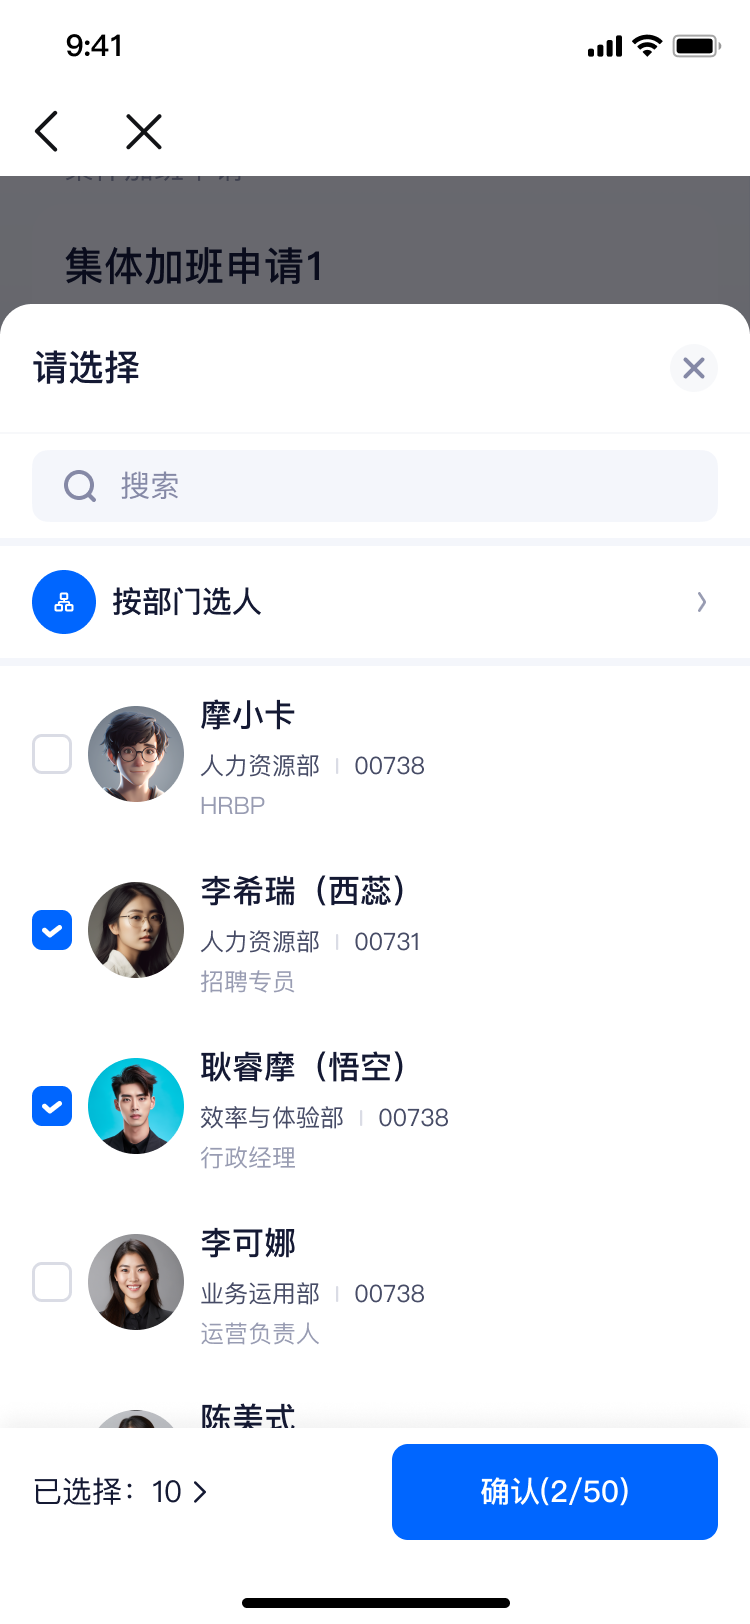Click the blue department organization icon
The image size is (750, 1624).
(64, 602)
